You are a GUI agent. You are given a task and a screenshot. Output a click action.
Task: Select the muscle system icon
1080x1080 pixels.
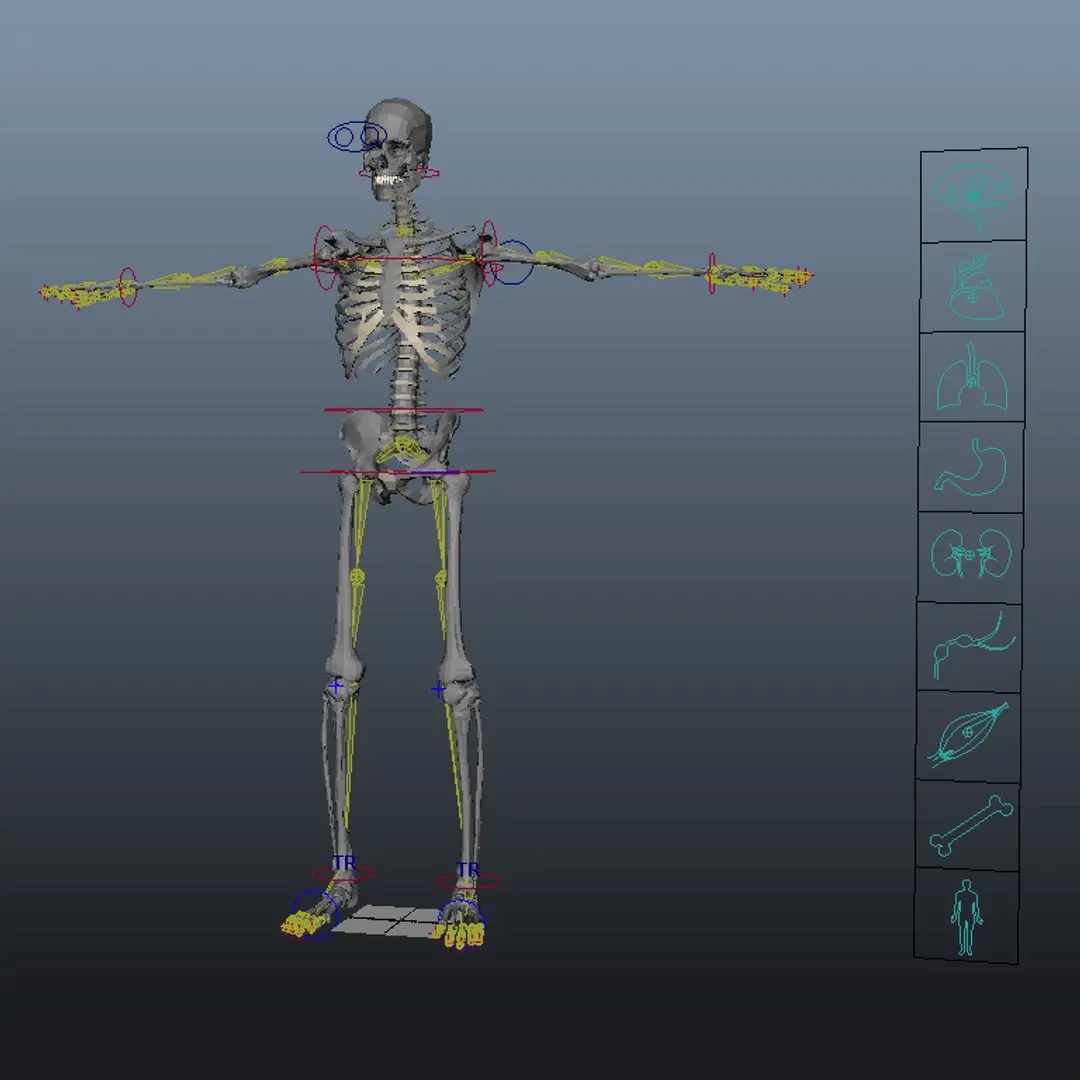coord(968,734)
